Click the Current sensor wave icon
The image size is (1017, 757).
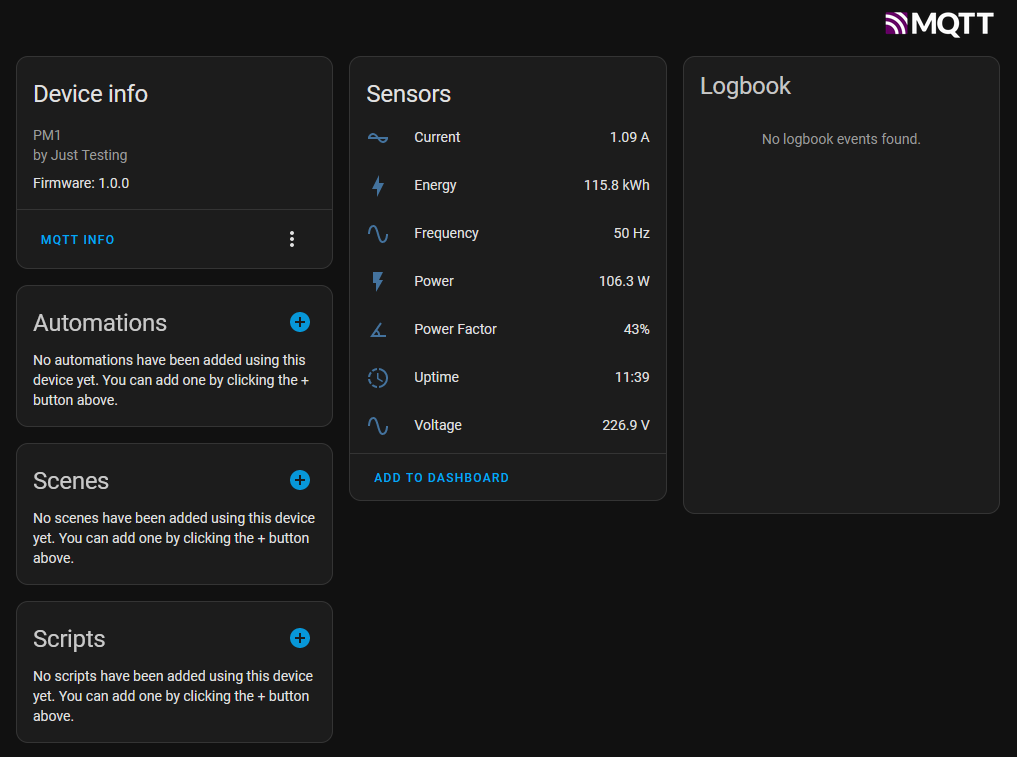click(378, 138)
